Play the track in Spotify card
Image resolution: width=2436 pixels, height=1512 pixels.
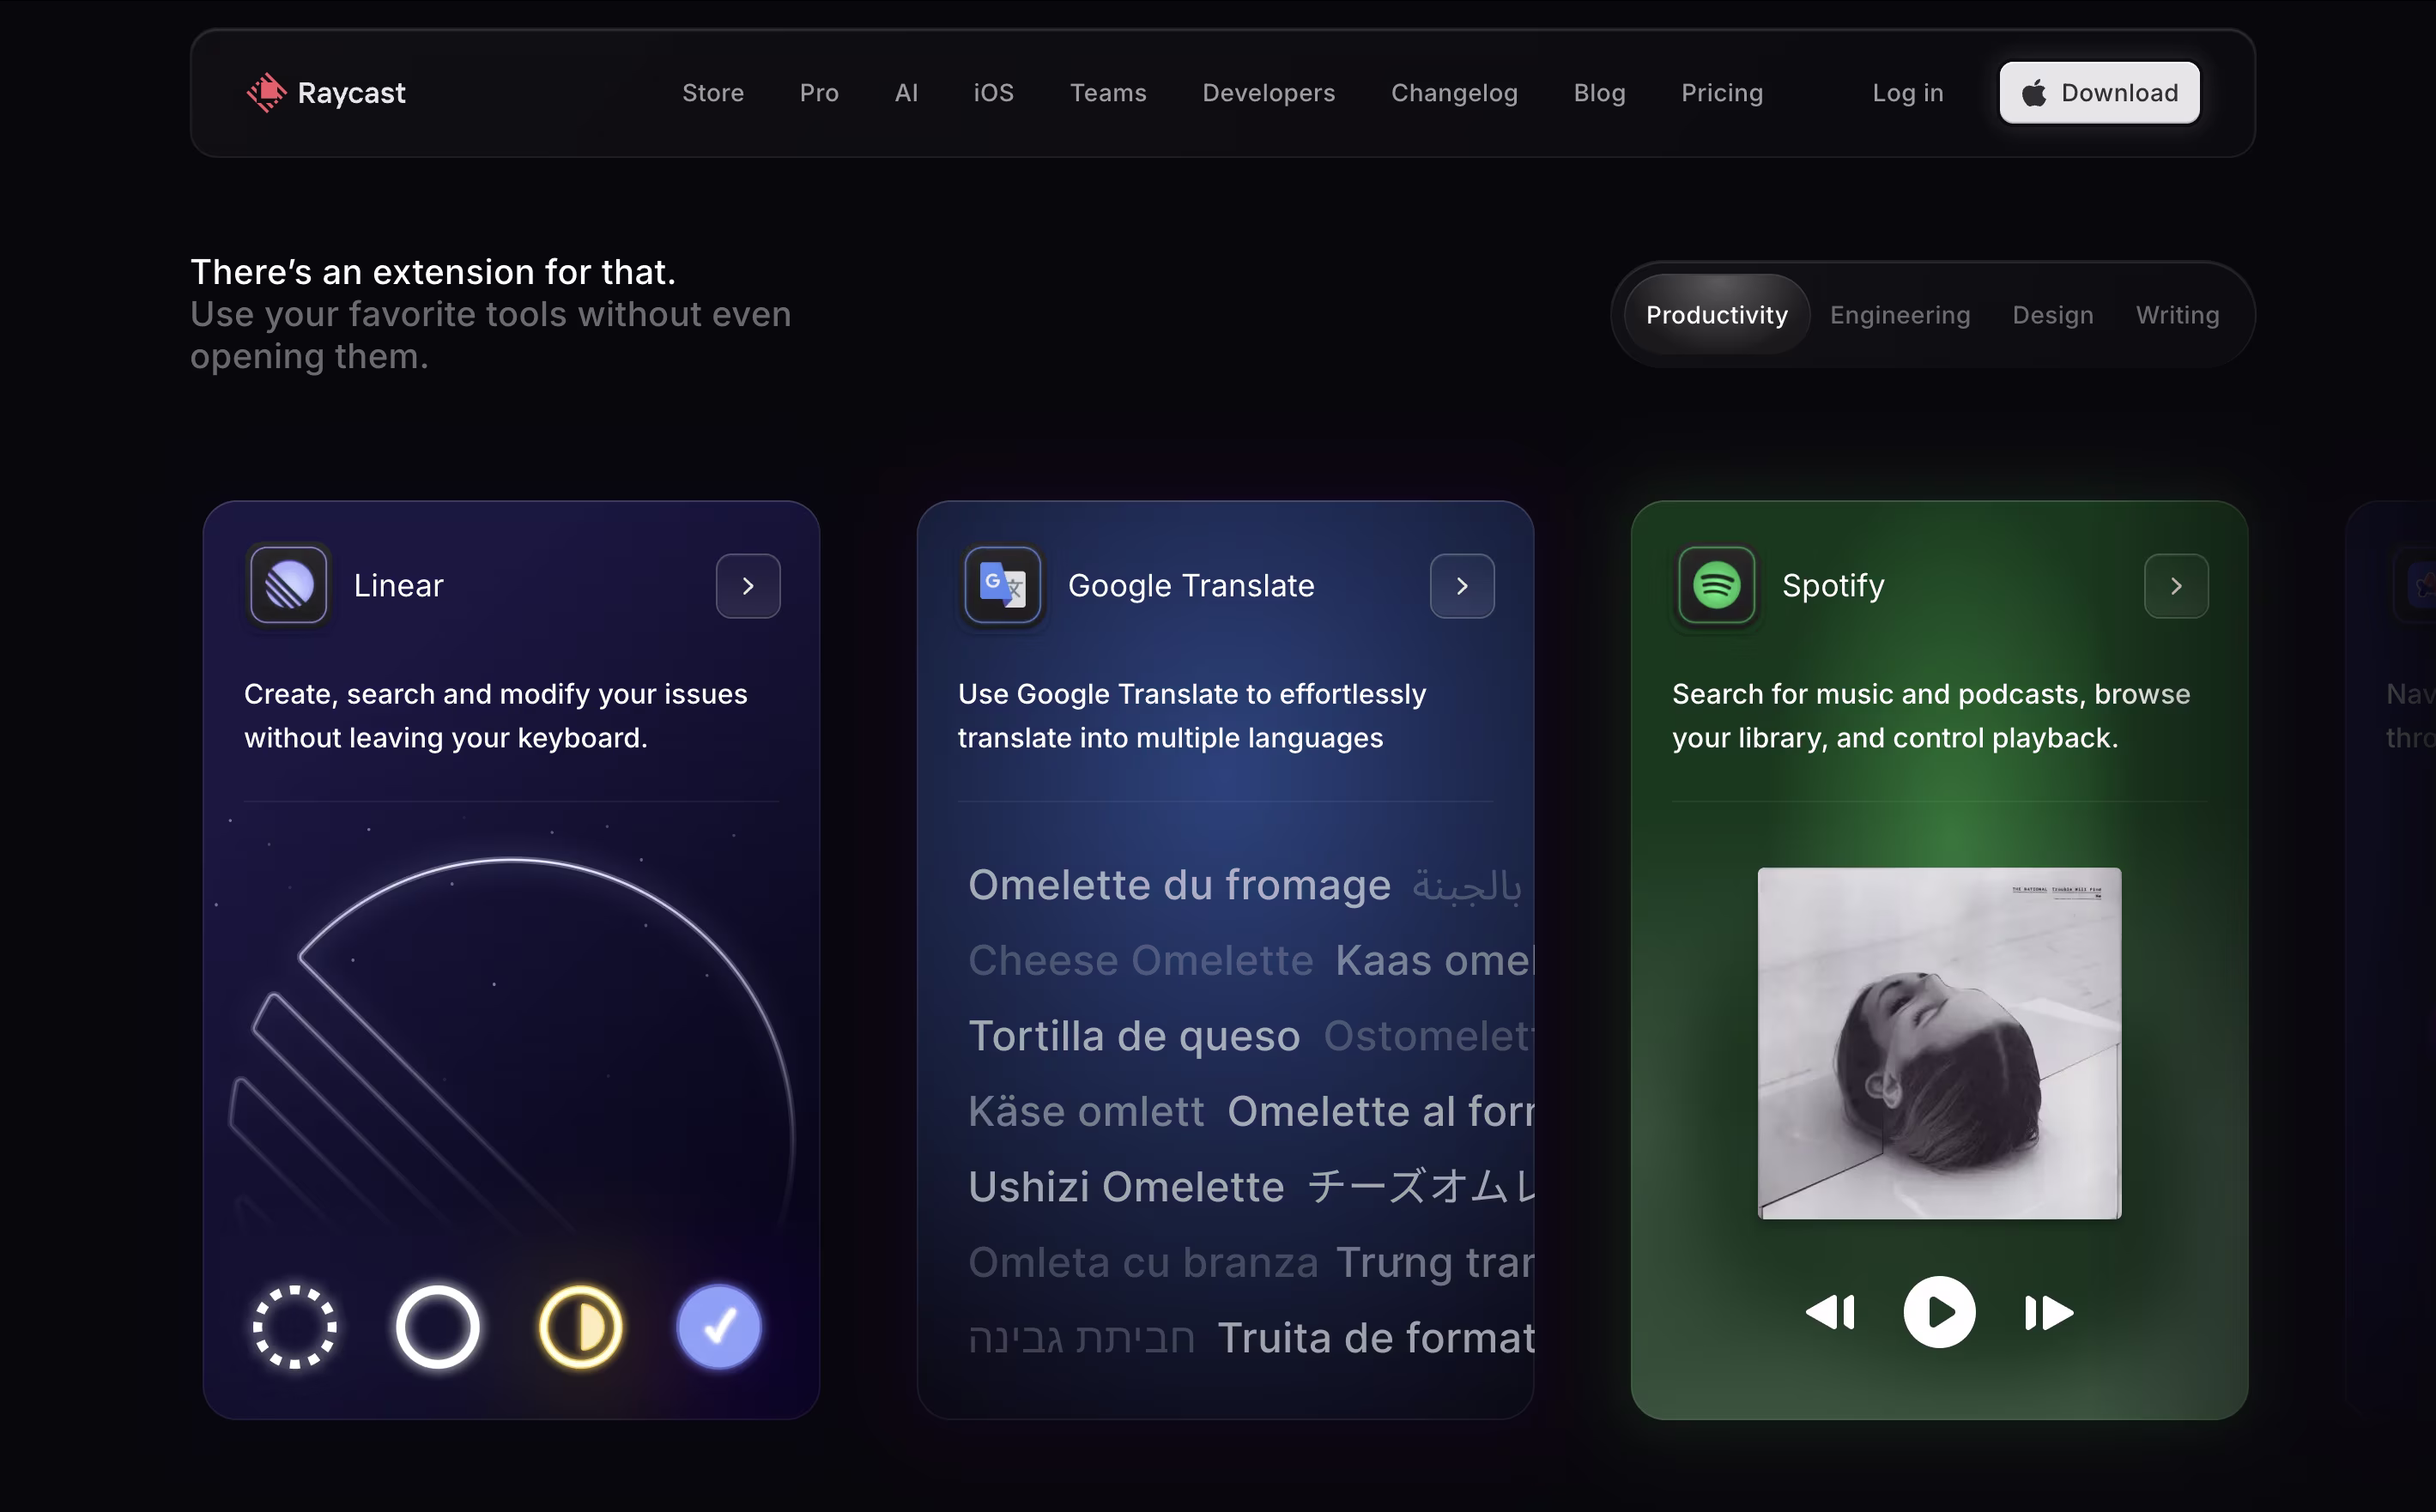(1939, 1312)
